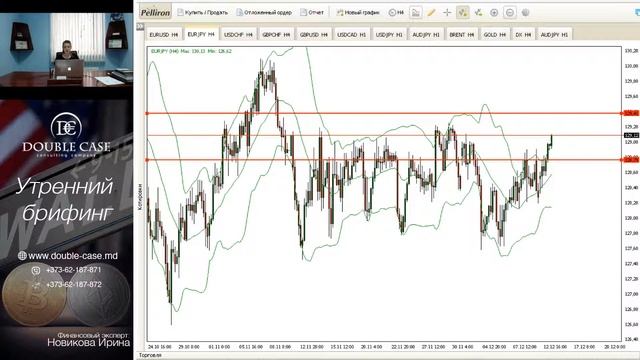Click the globe icon beside the website address
640x360 pixels.
click(x=22, y=256)
